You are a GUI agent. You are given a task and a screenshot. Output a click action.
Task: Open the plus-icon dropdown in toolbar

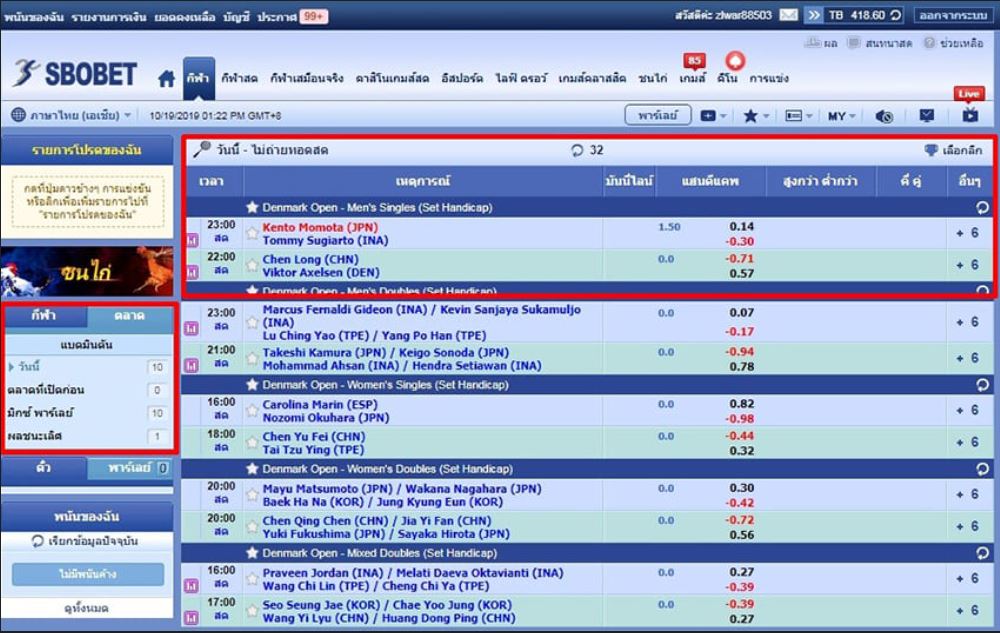pyautogui.click(x=714, y=116)
